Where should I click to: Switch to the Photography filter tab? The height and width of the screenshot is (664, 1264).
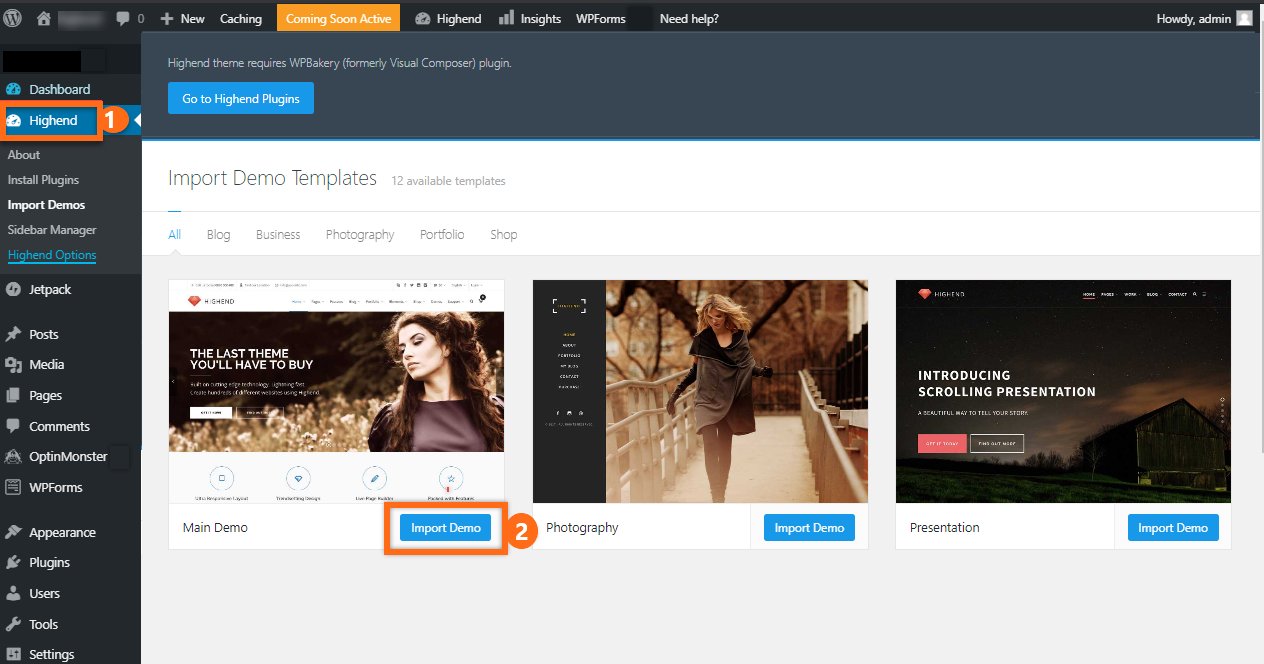click(359, 234)
